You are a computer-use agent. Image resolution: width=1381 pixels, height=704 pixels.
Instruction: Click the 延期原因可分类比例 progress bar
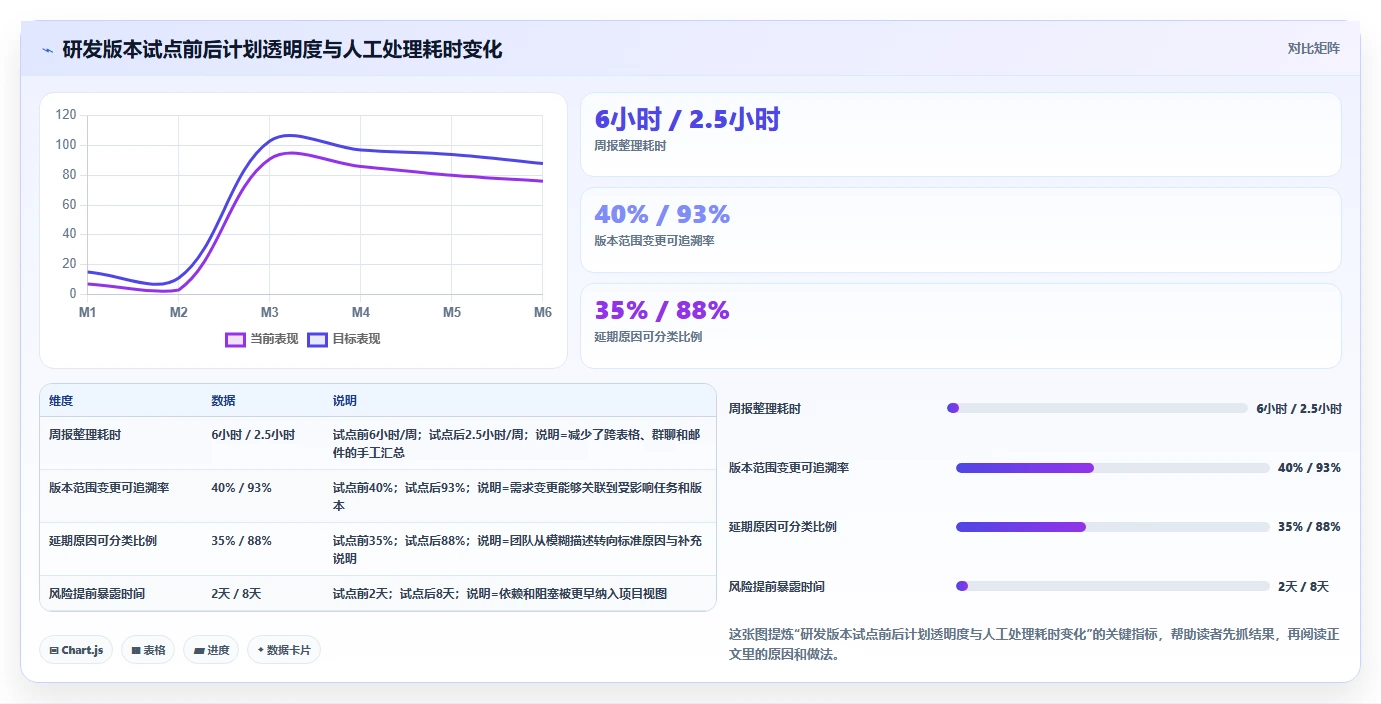tap(1113, 527)
